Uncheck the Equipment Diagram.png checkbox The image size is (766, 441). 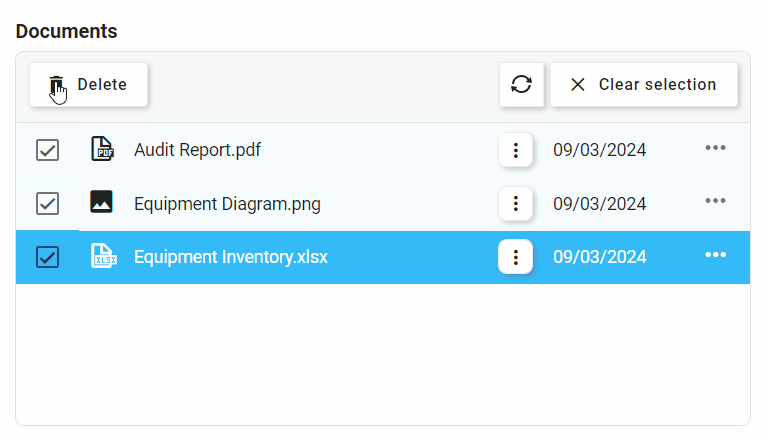point(47,203)
